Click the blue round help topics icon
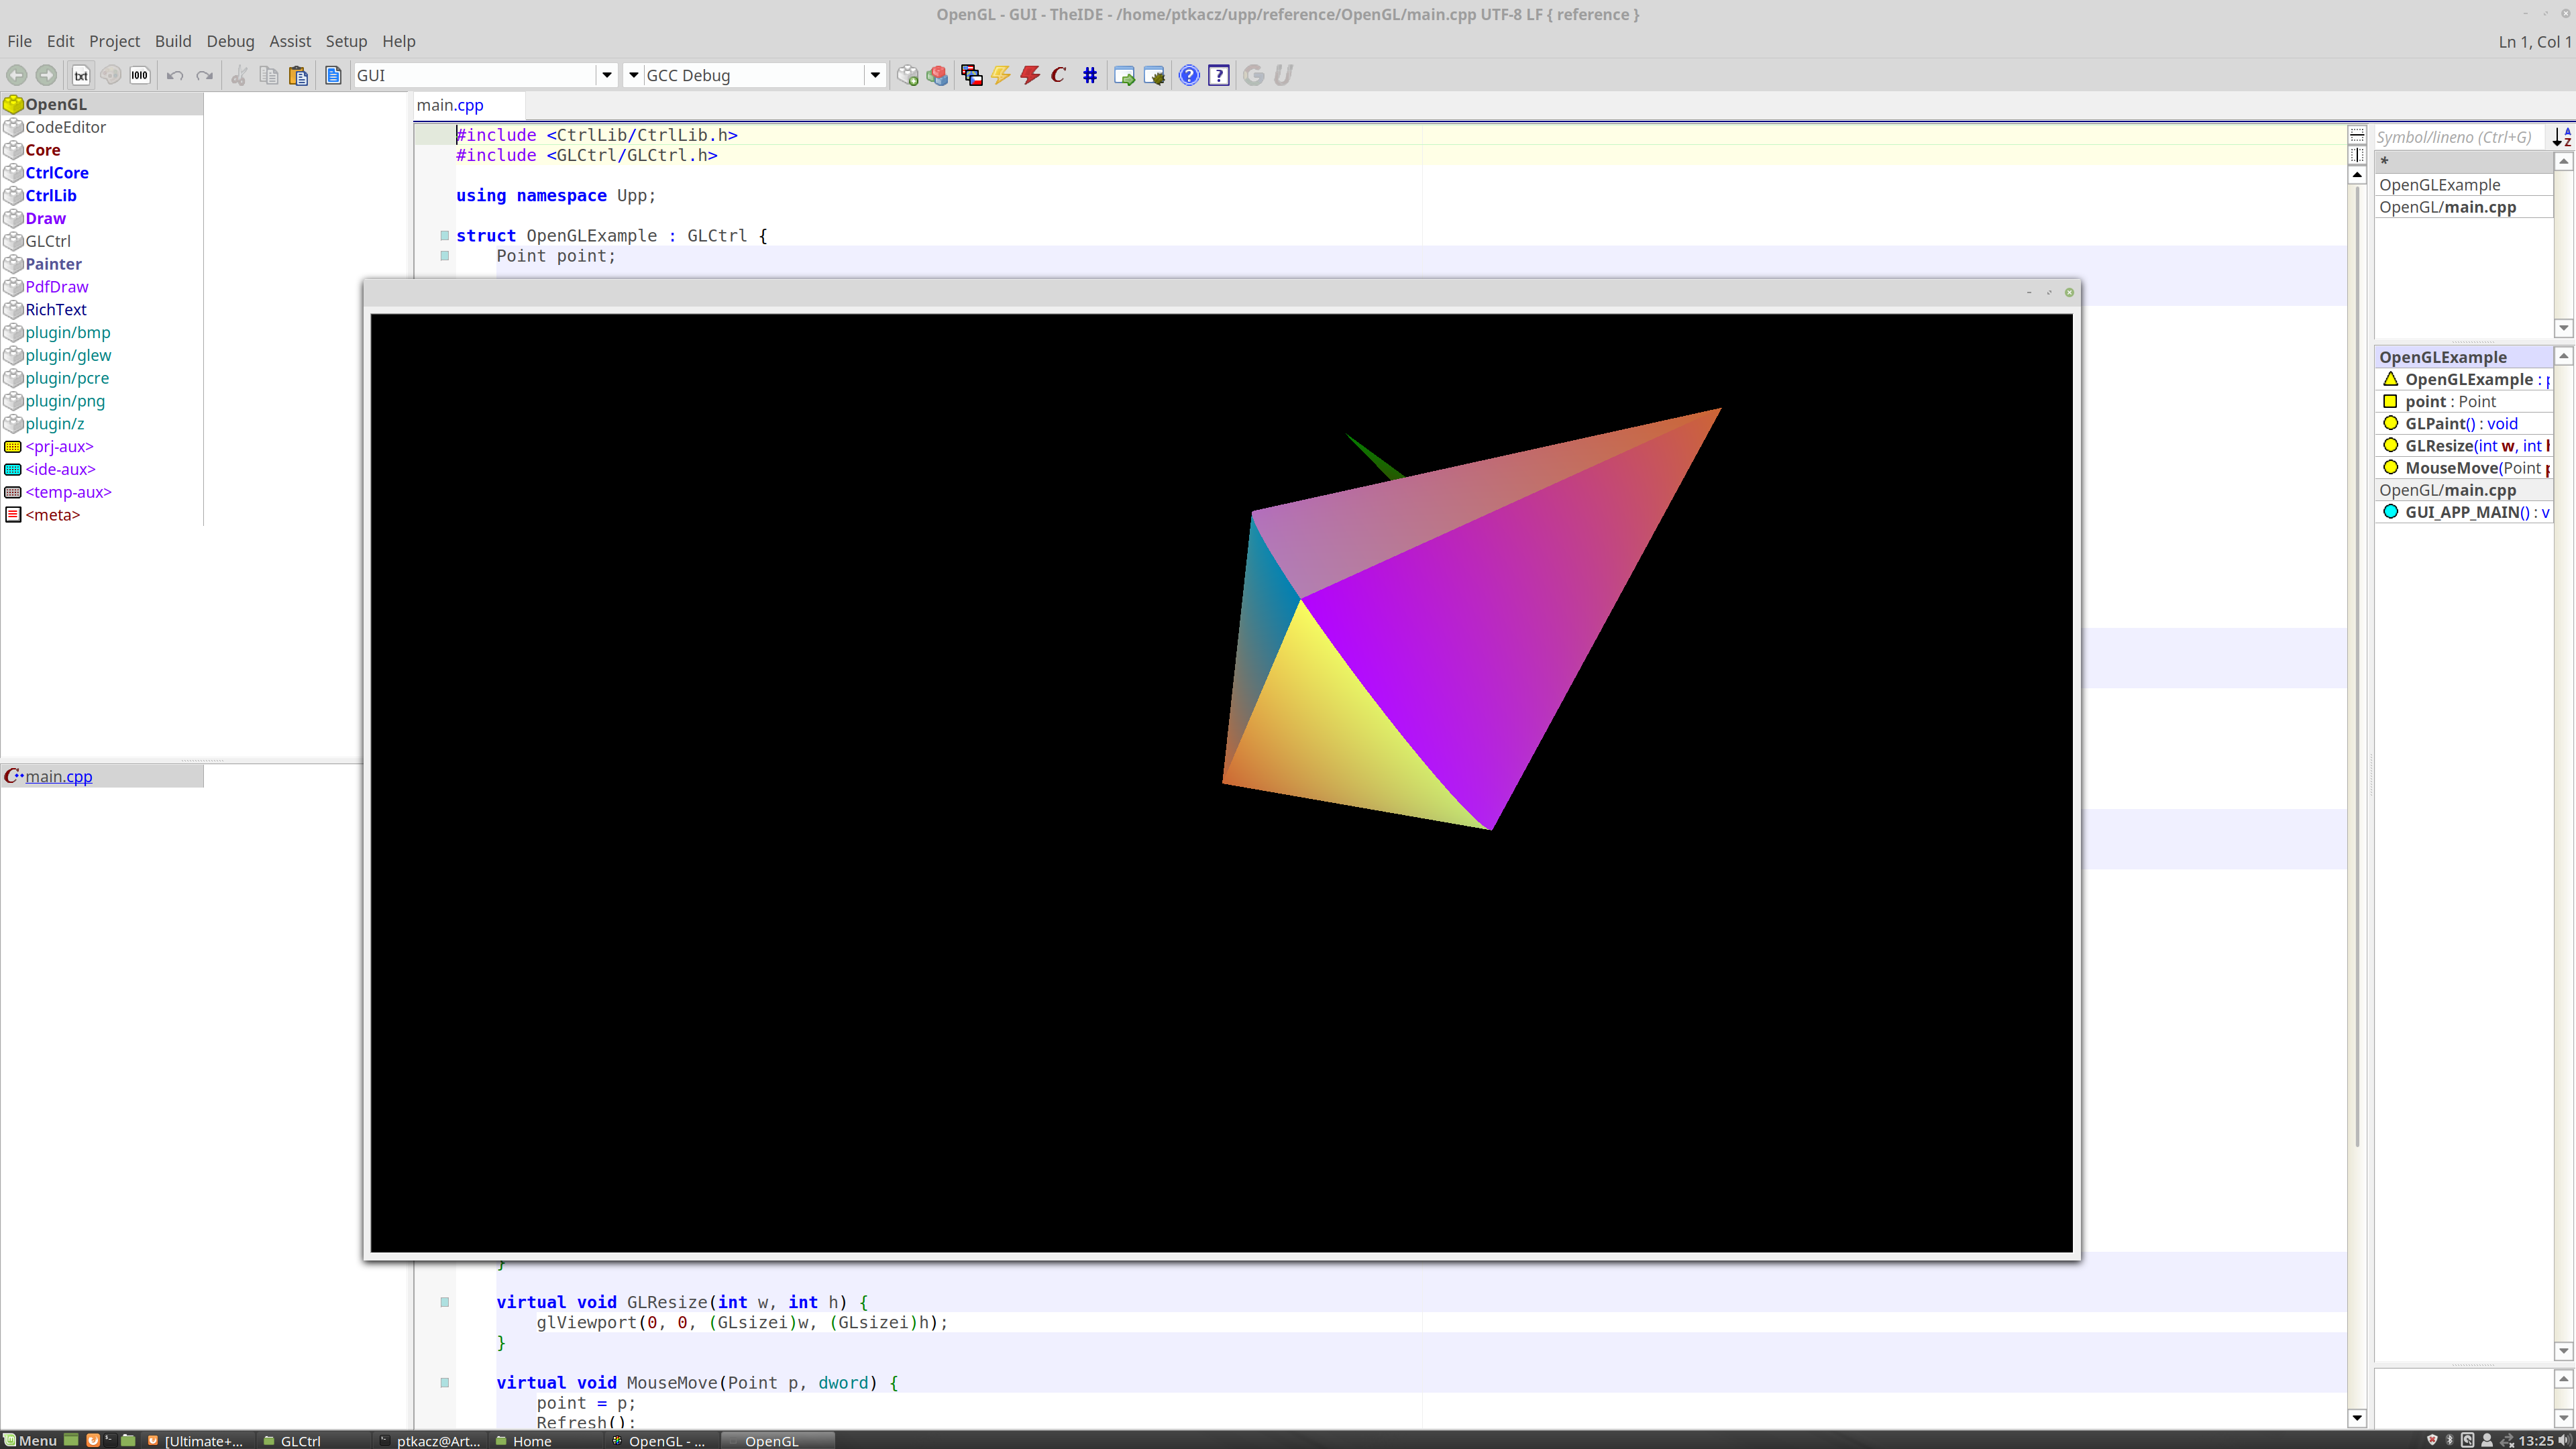Image resolution: width=2576 pixels, height=1449 pixels. click(1189, 75)
